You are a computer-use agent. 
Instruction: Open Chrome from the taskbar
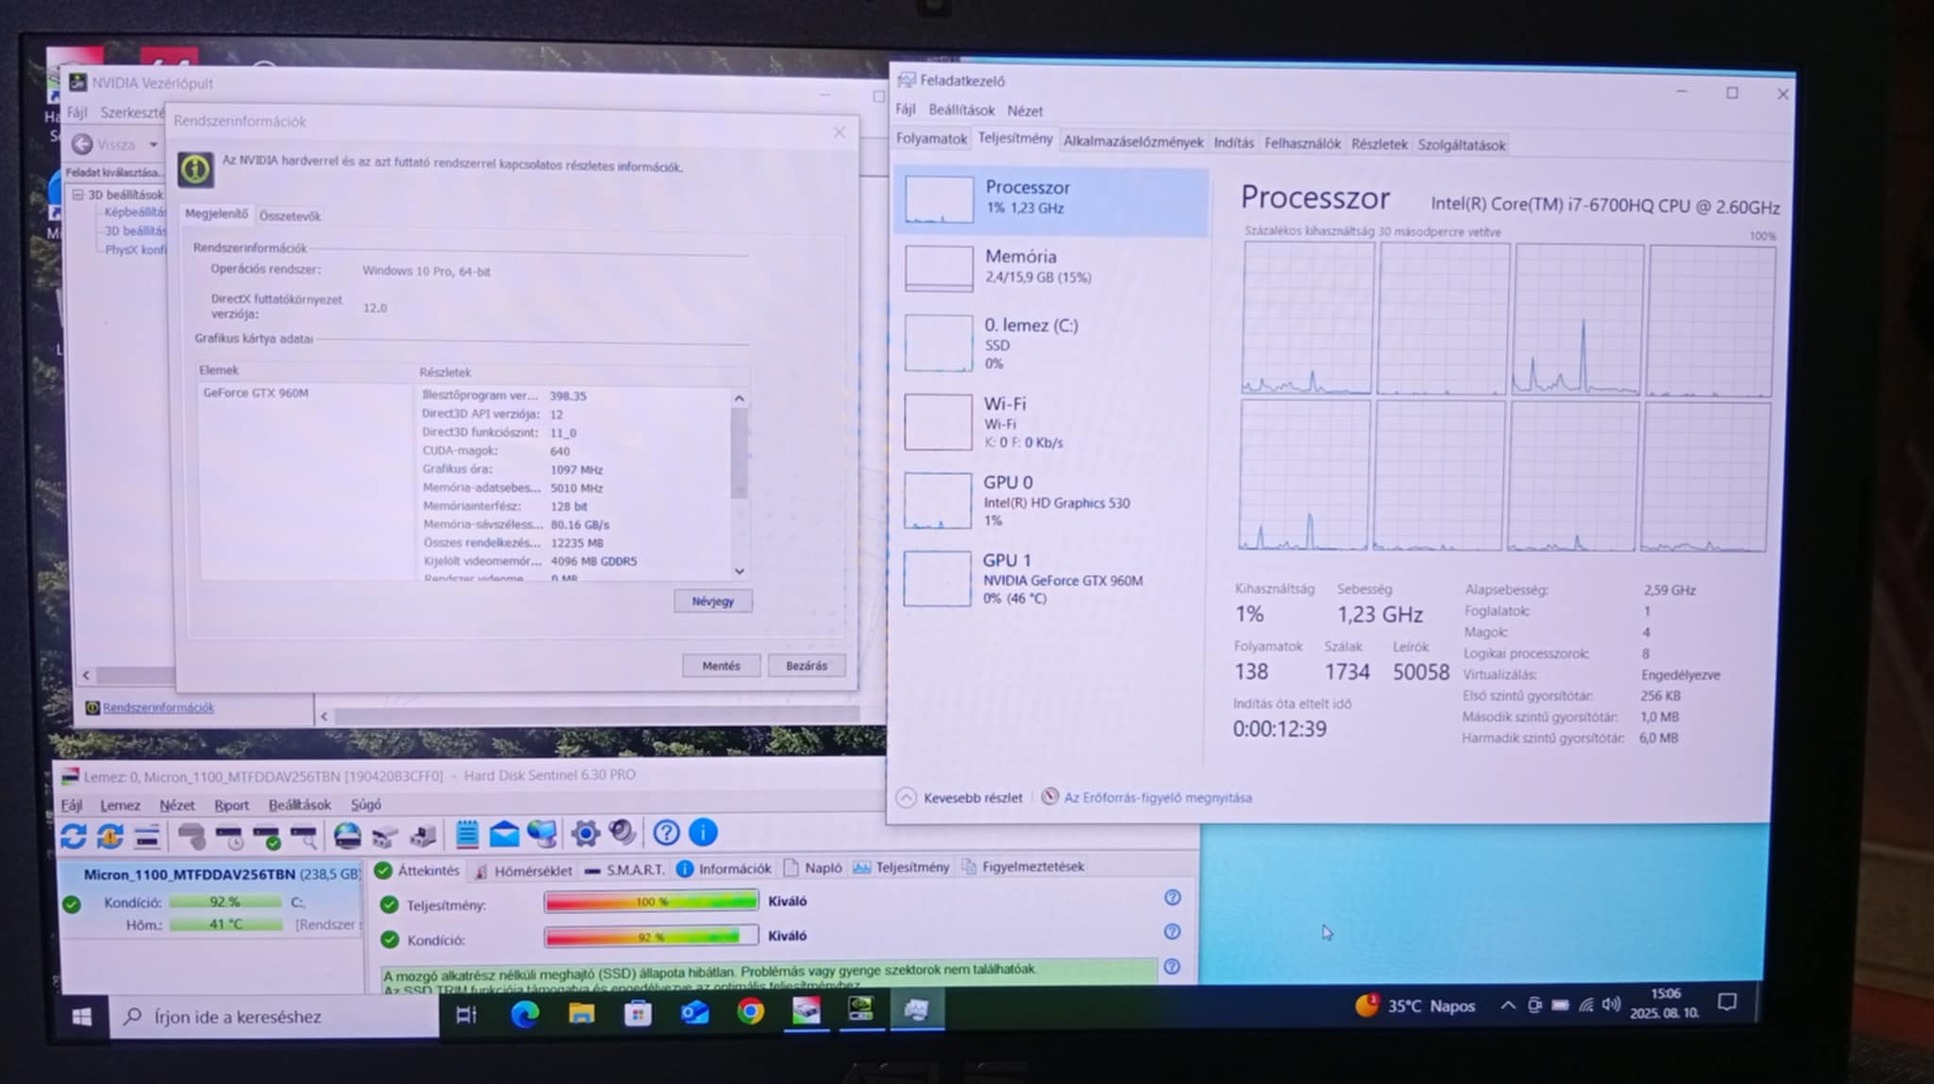click(750, 1012)
